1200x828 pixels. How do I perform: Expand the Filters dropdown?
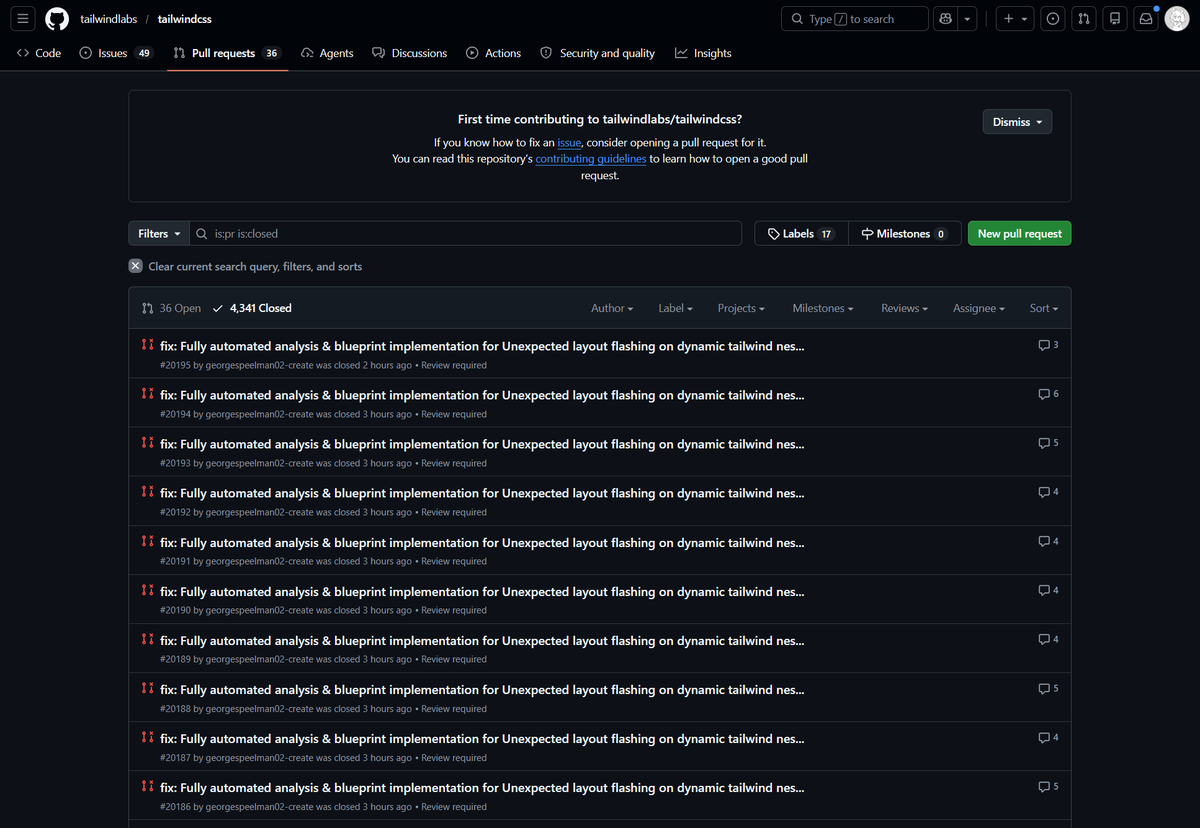coord(159,233)
